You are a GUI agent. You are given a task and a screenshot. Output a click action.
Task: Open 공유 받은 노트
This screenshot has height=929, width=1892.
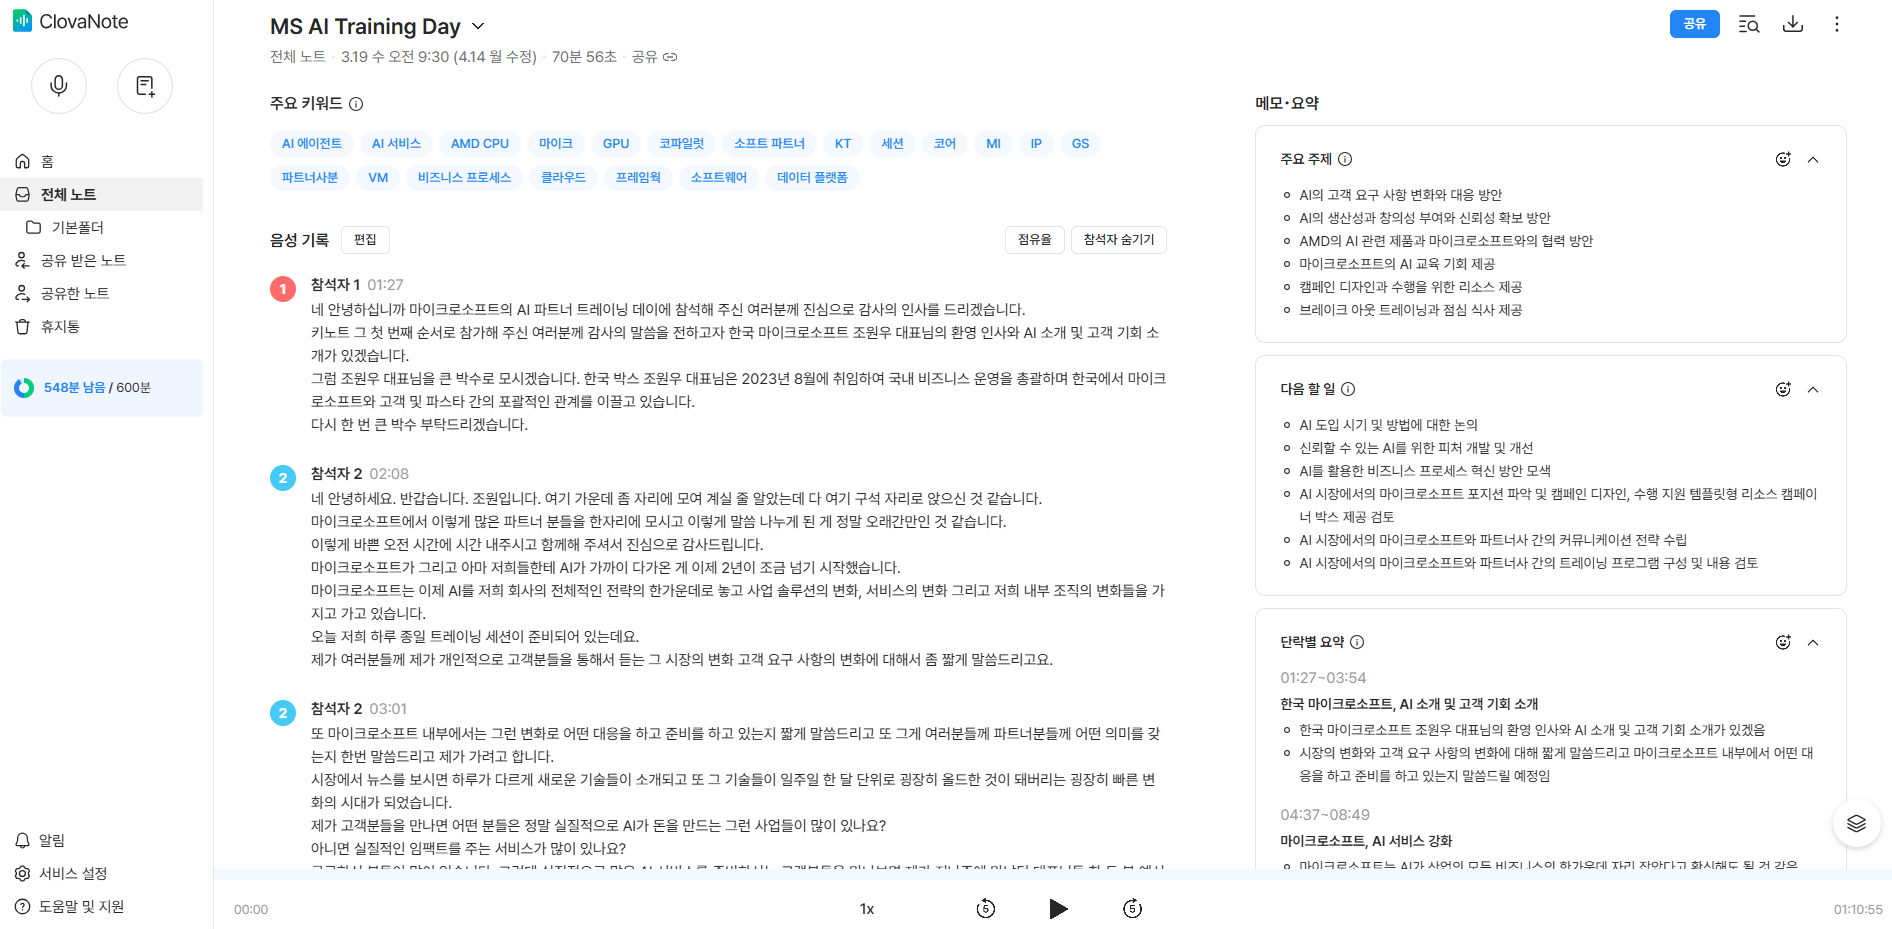tap(70, 260)
